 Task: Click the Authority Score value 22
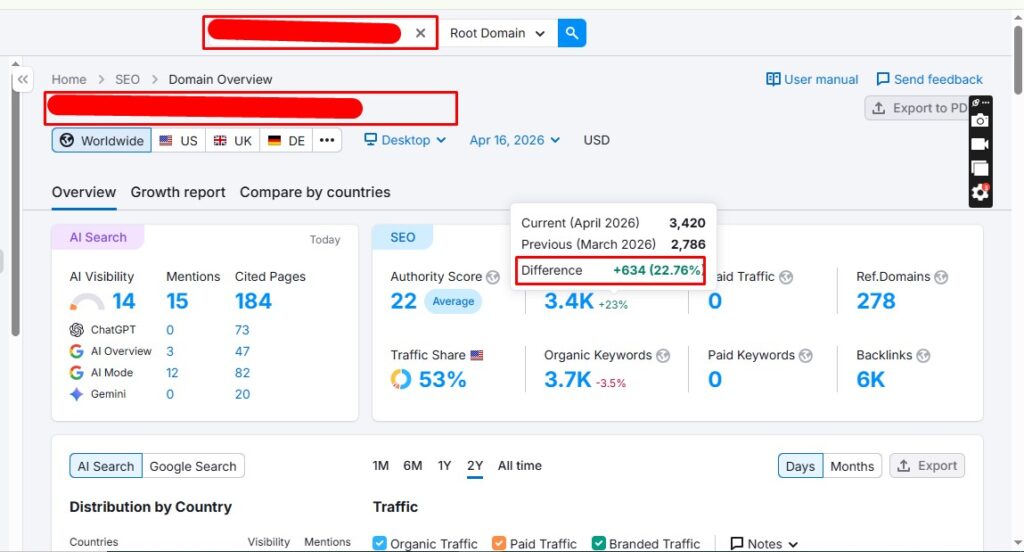coord(404,301)
